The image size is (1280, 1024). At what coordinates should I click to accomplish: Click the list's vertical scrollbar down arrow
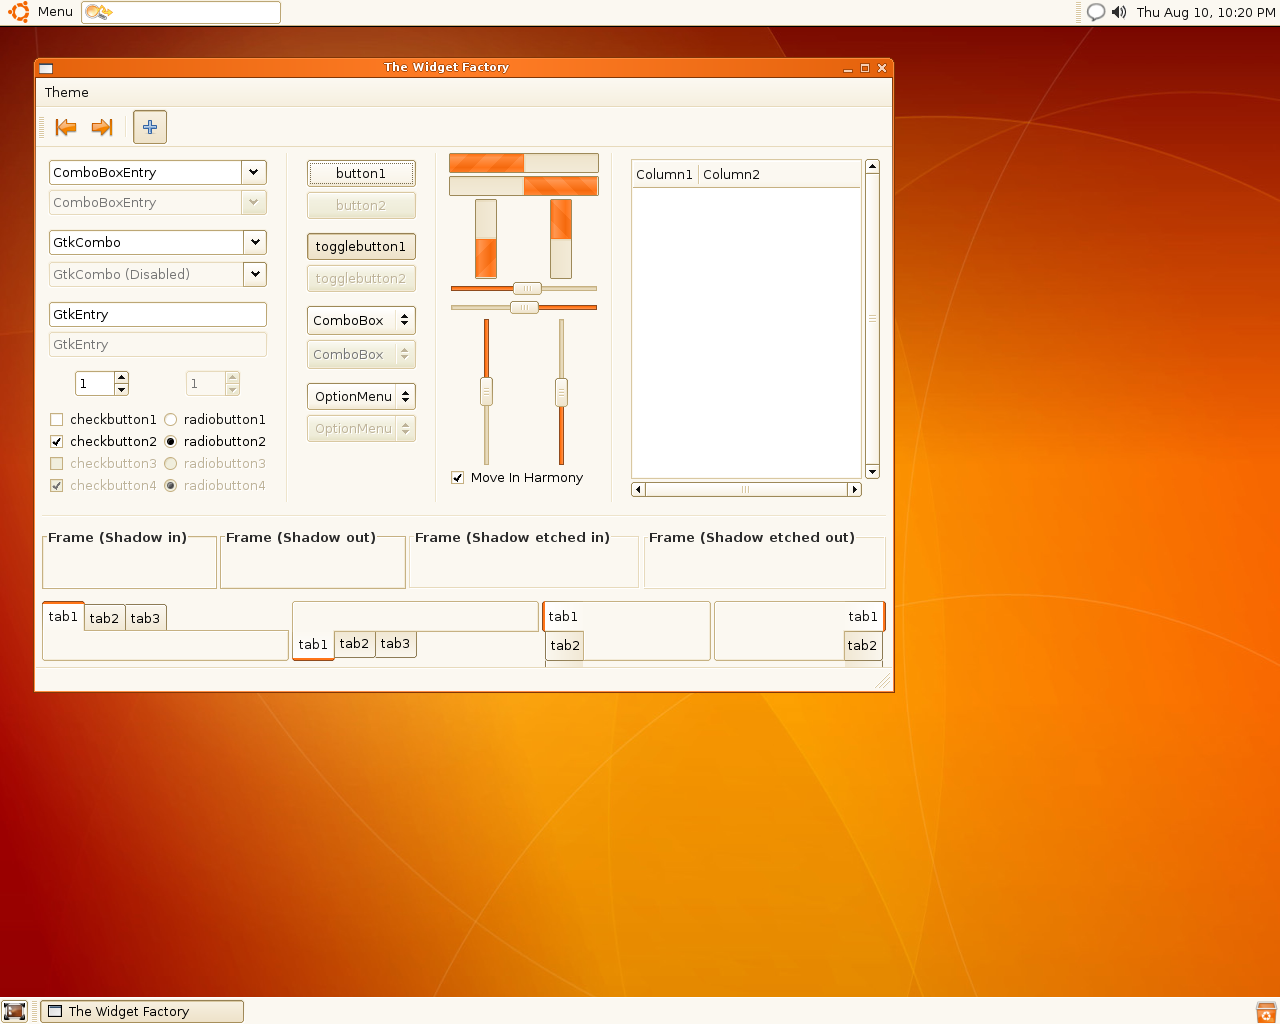[872, 472]
